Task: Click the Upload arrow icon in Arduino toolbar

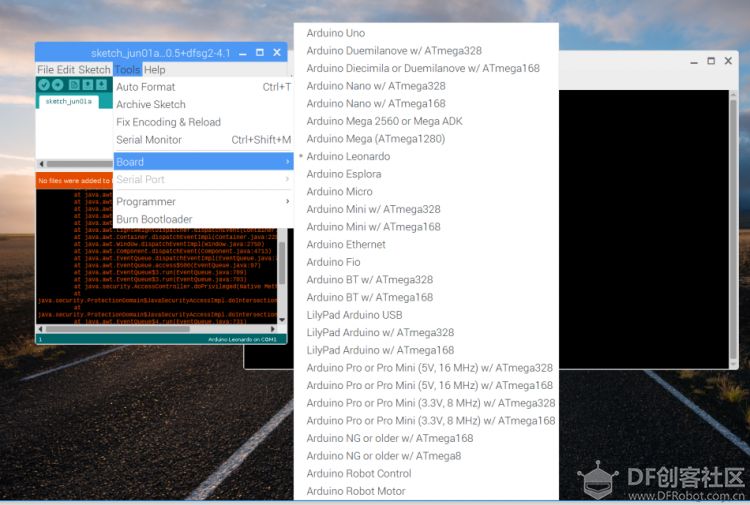Action: point(57,85)
